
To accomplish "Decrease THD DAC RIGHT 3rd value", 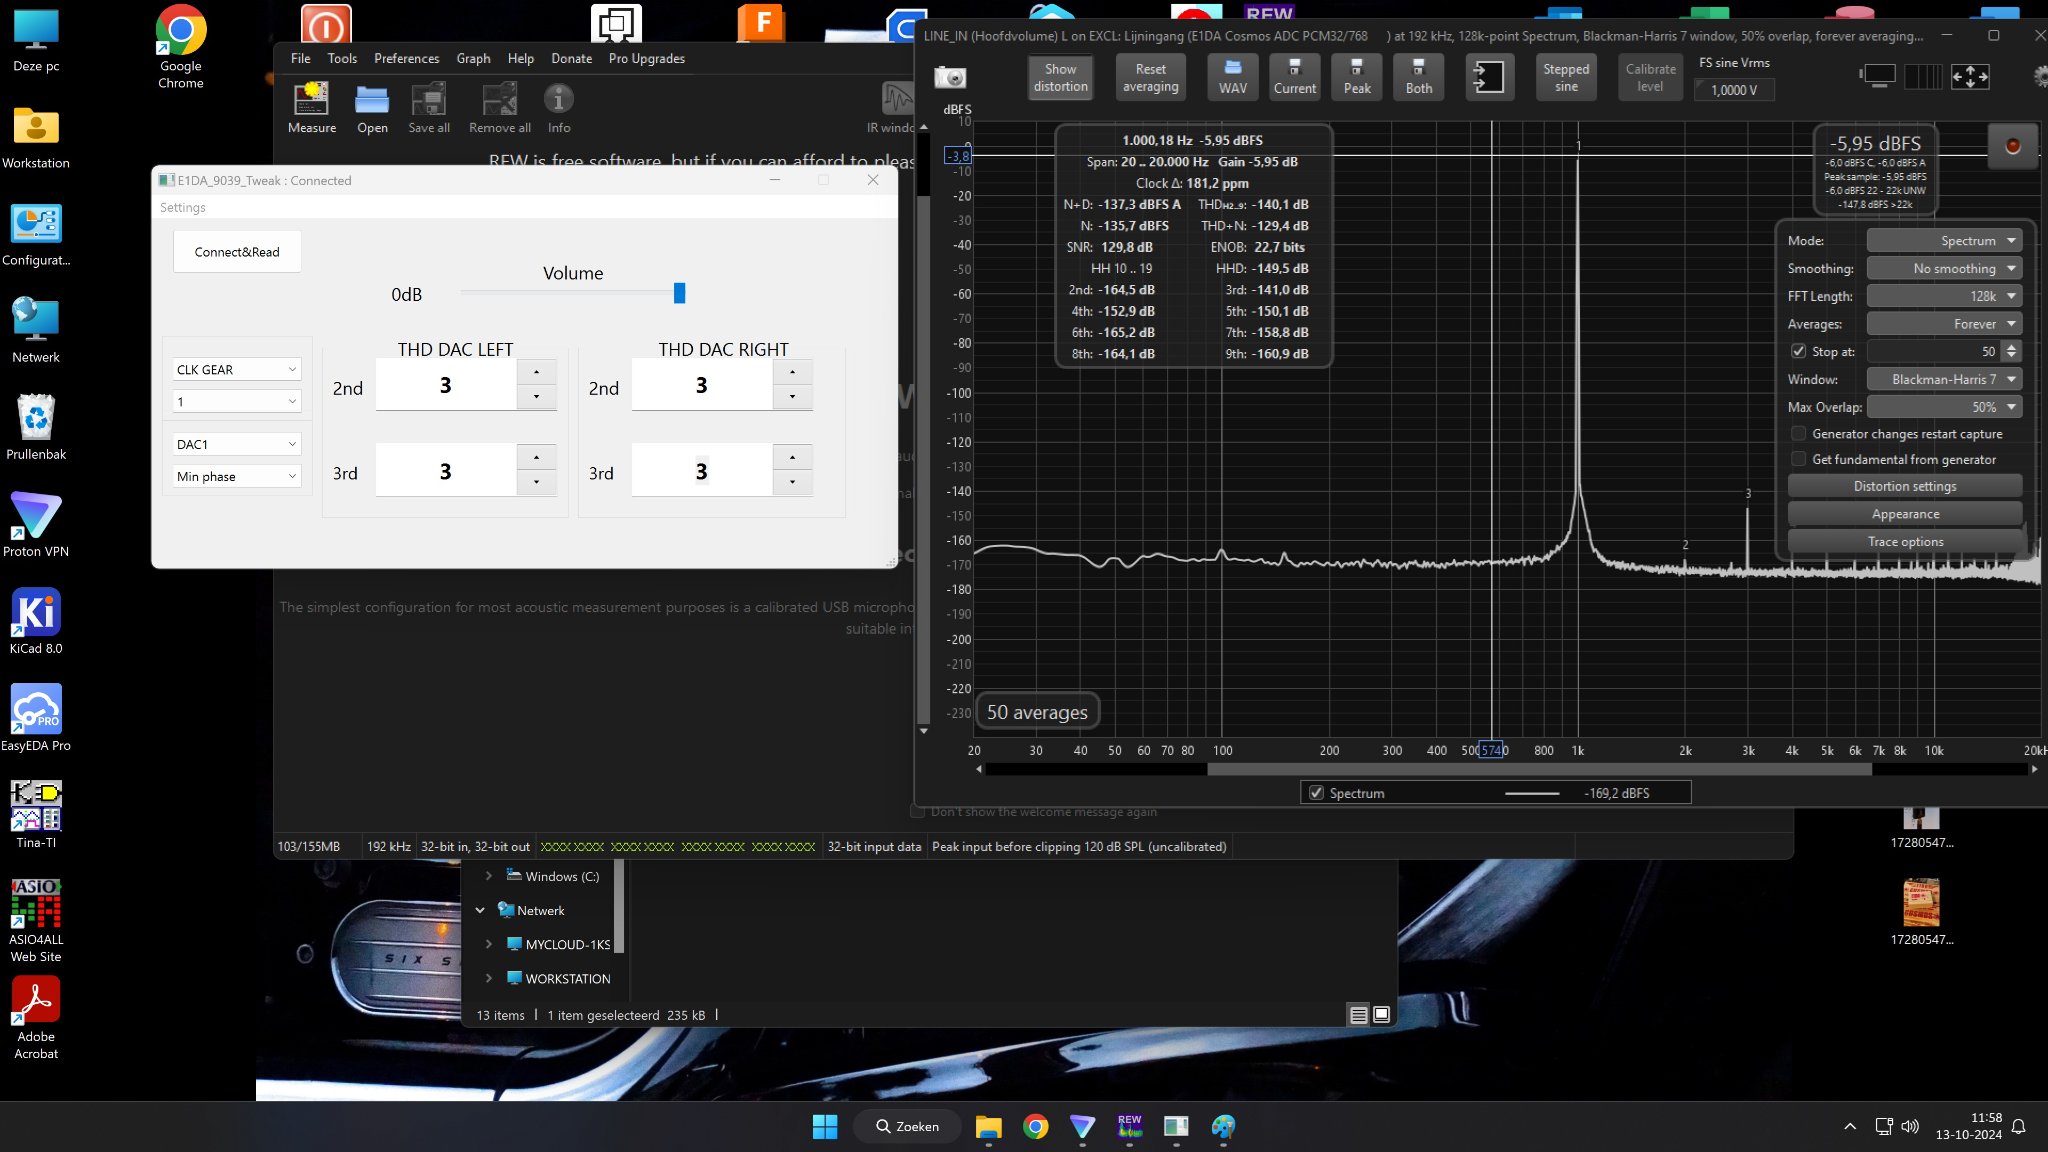I will [x=793, y=482].
